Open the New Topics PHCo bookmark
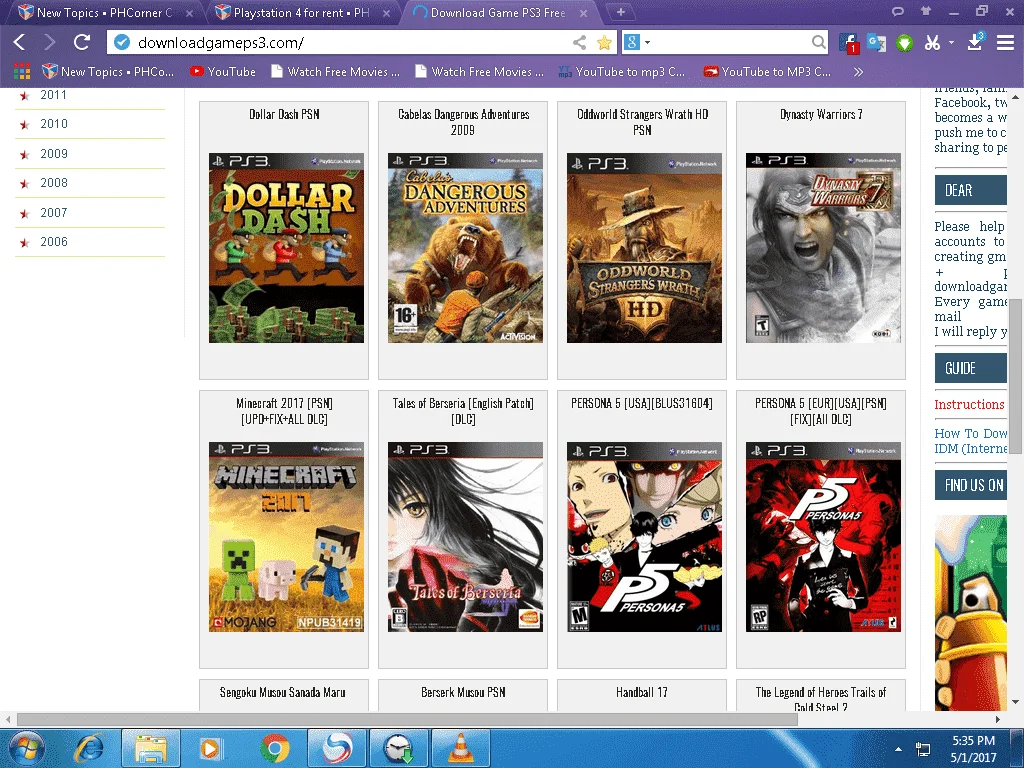Viewport: 1024px width, 768px height. (x=108, y=71)
